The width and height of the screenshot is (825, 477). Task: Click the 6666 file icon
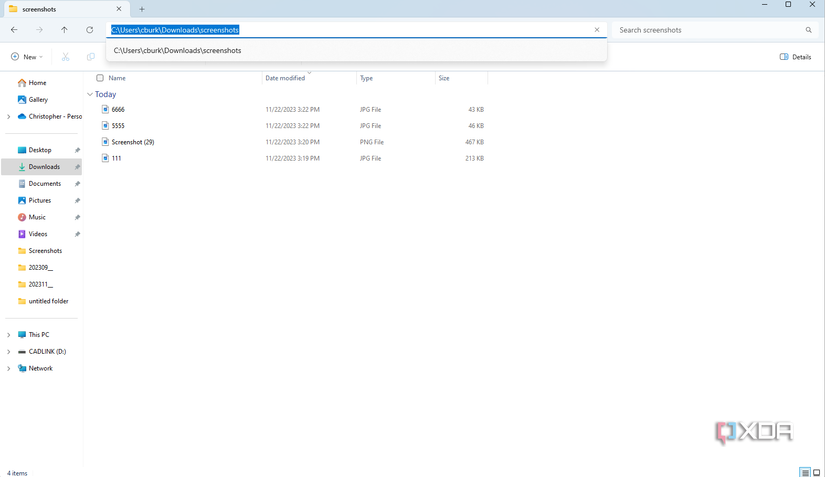point(105,109)
